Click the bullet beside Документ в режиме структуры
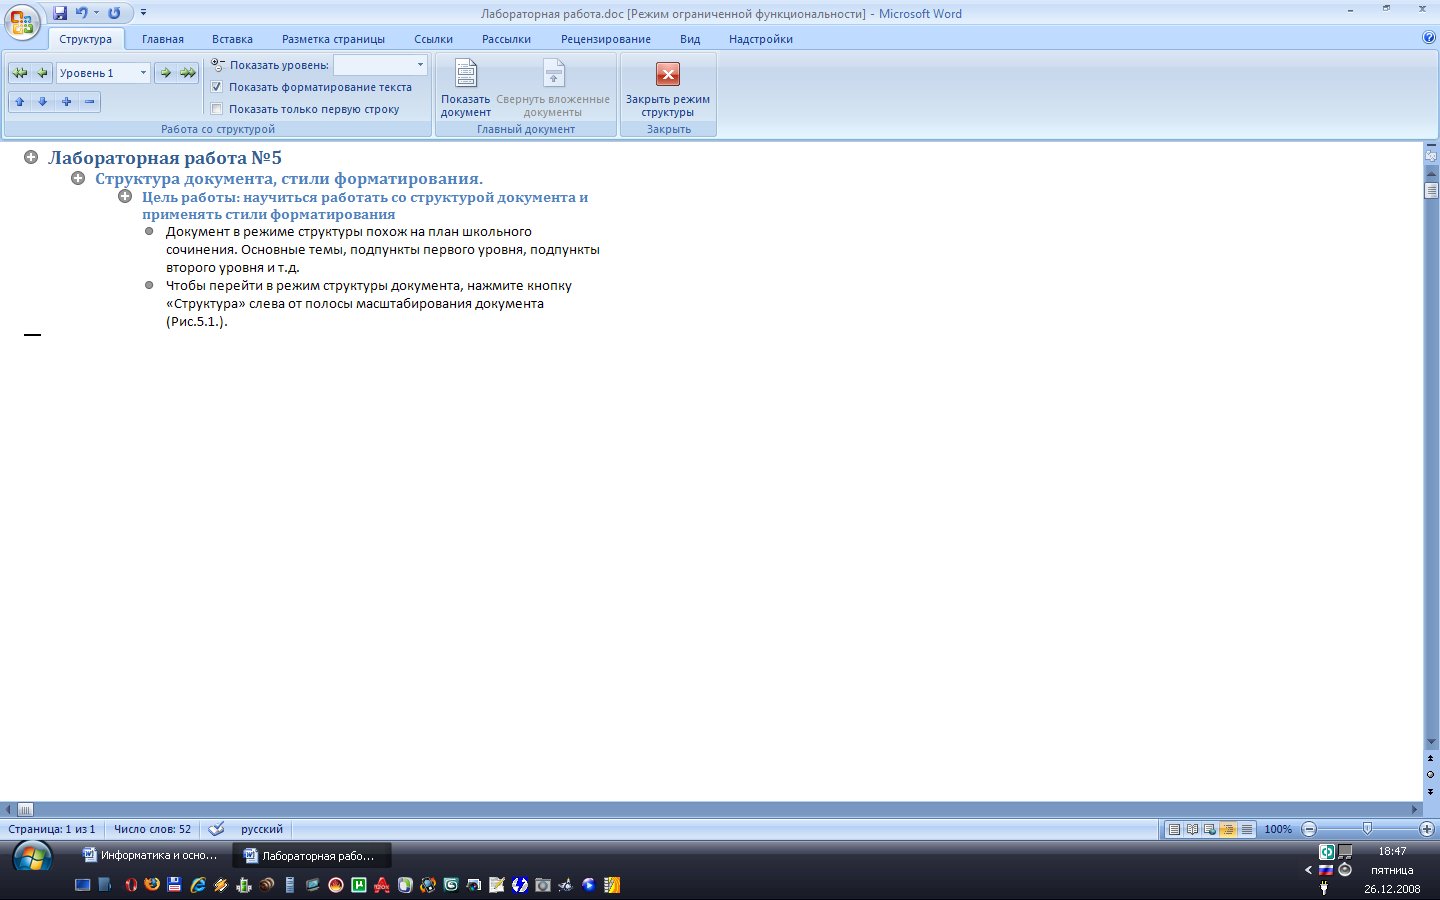The height and width of the screenshot is (900, 1440). pos(149,231)
